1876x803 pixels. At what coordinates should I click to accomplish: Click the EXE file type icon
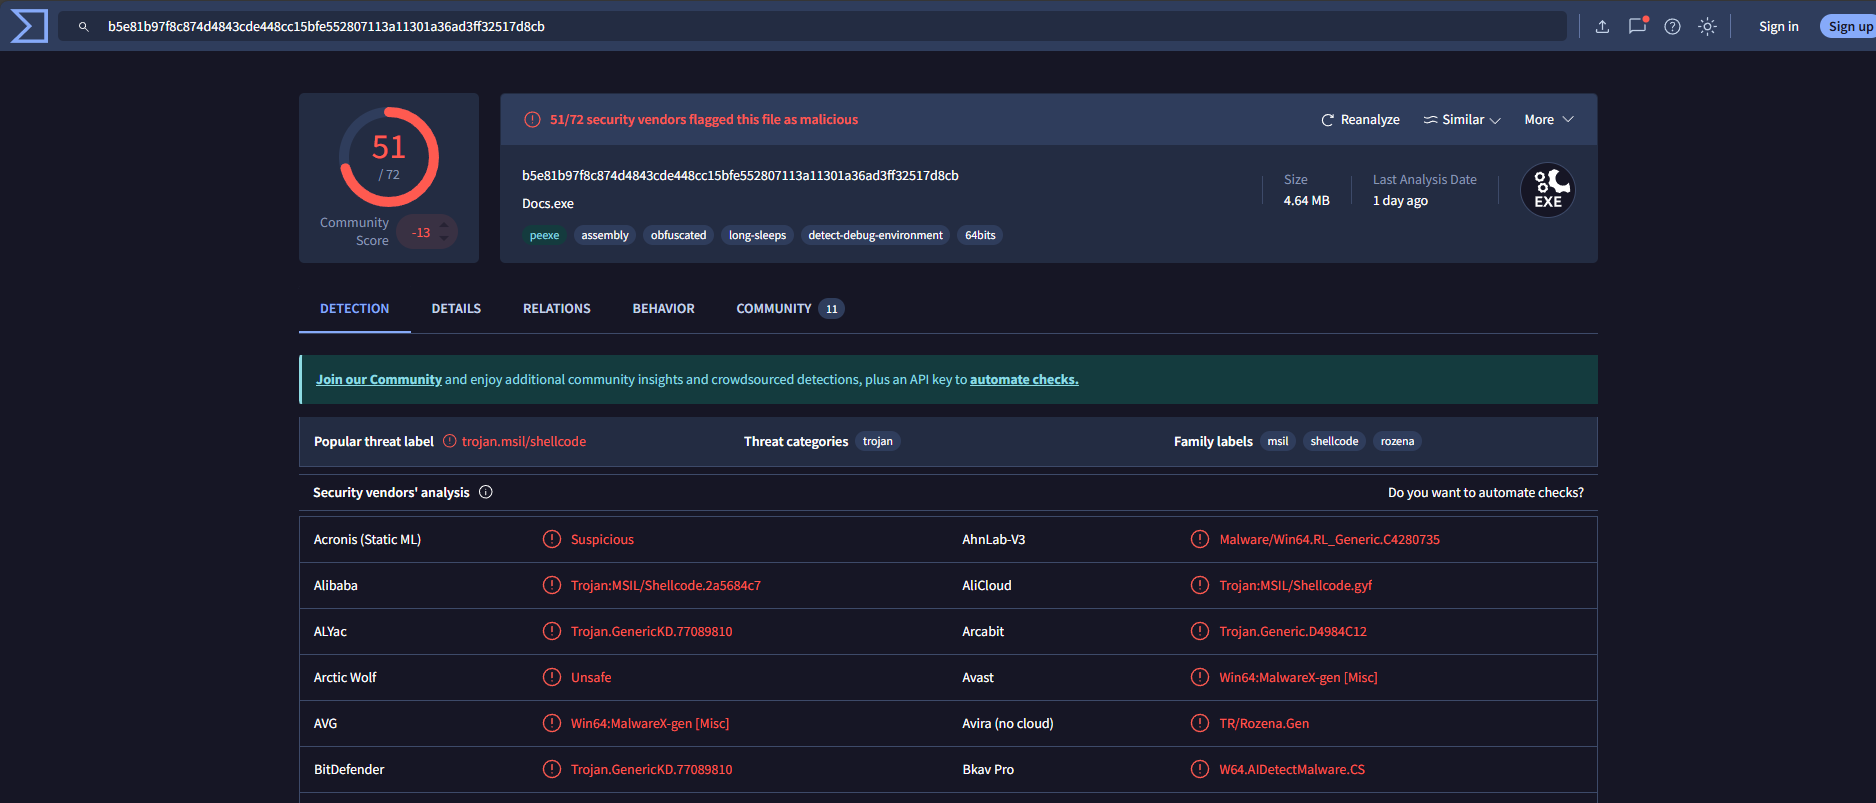point(1547,190)
